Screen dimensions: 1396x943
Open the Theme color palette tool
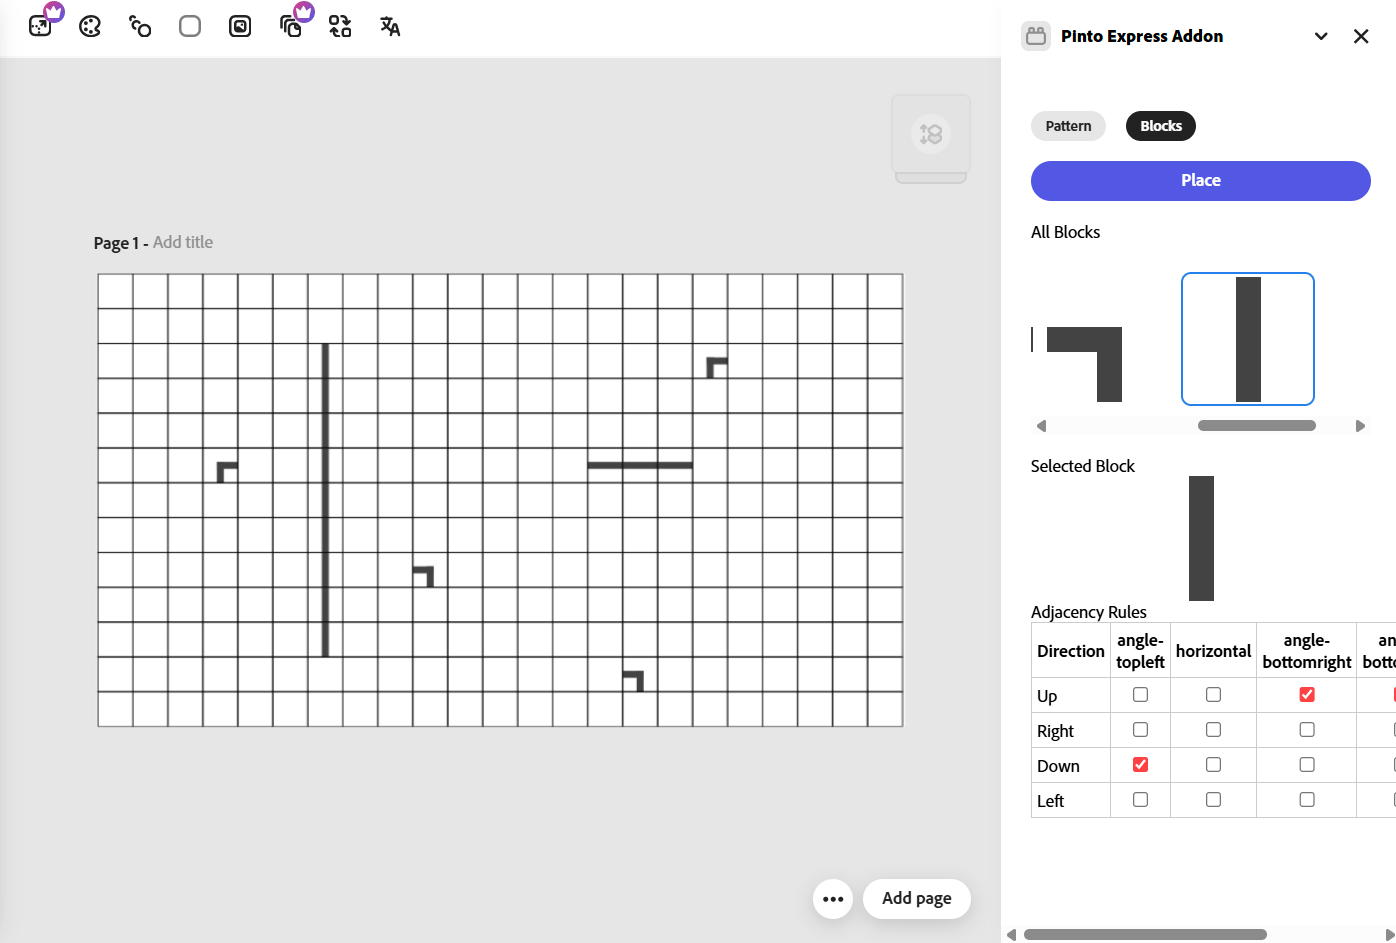(x=90, y=26)
